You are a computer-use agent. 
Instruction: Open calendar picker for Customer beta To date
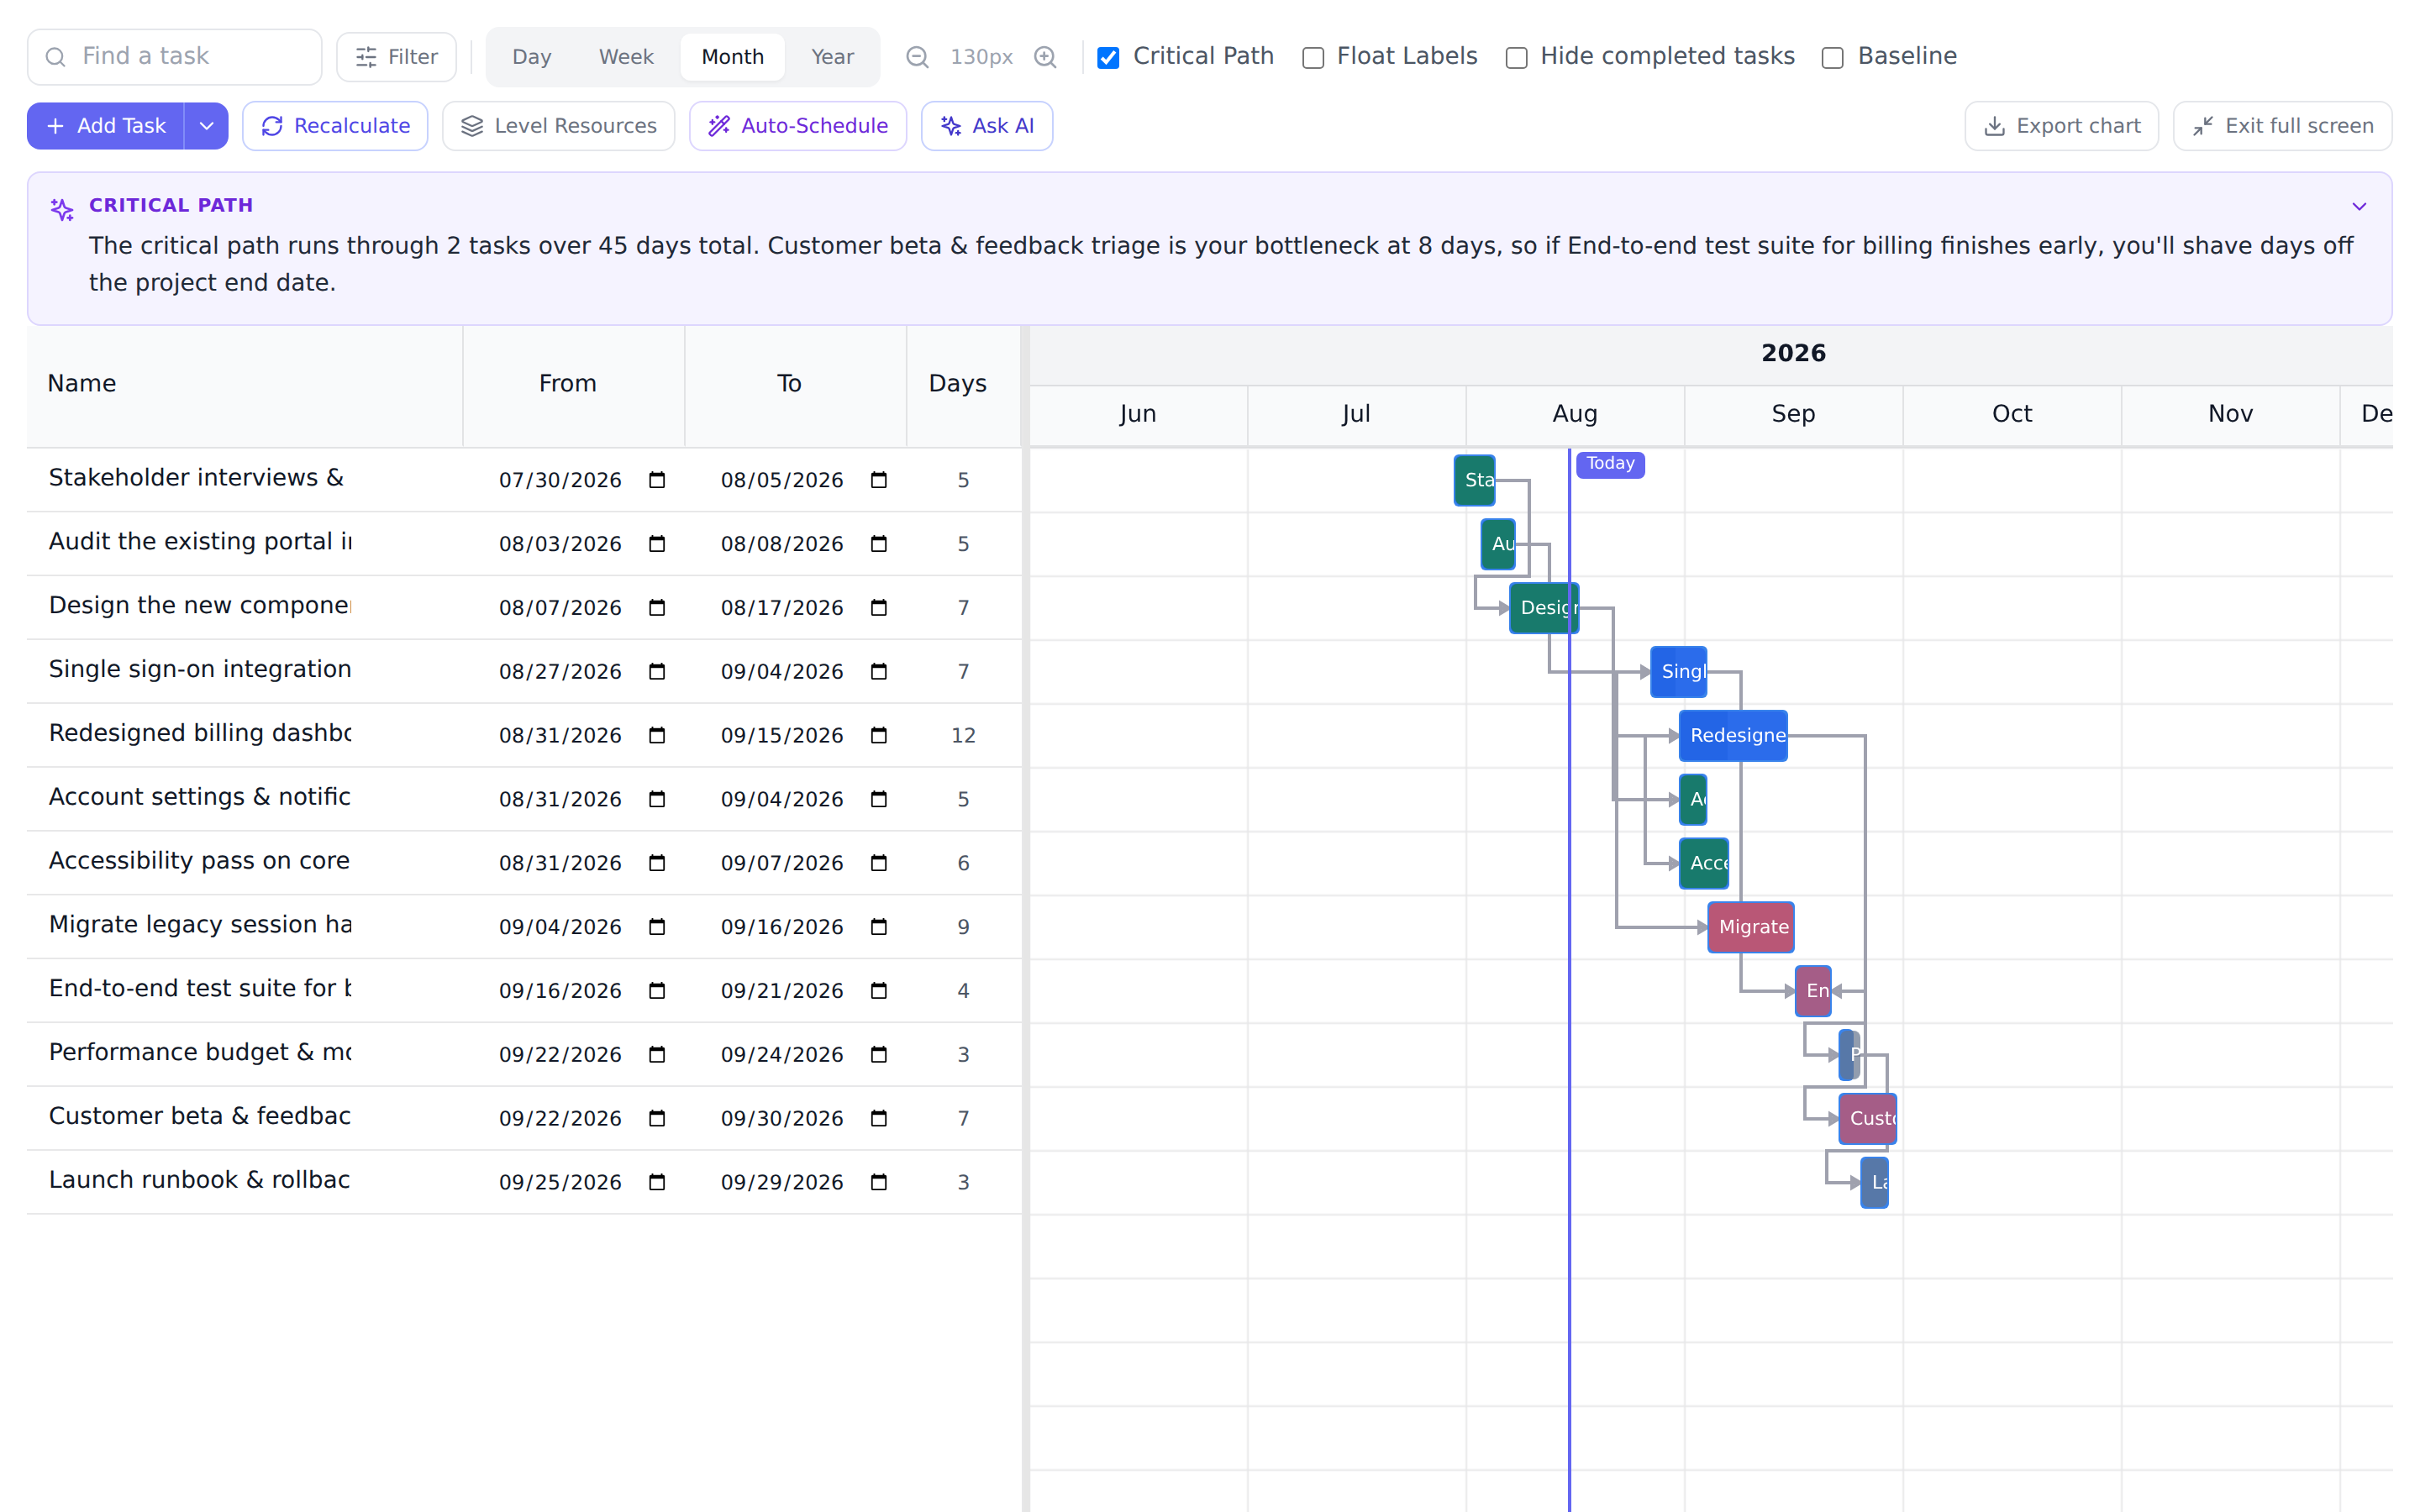pyautogui.click(x=879, y=1119)
